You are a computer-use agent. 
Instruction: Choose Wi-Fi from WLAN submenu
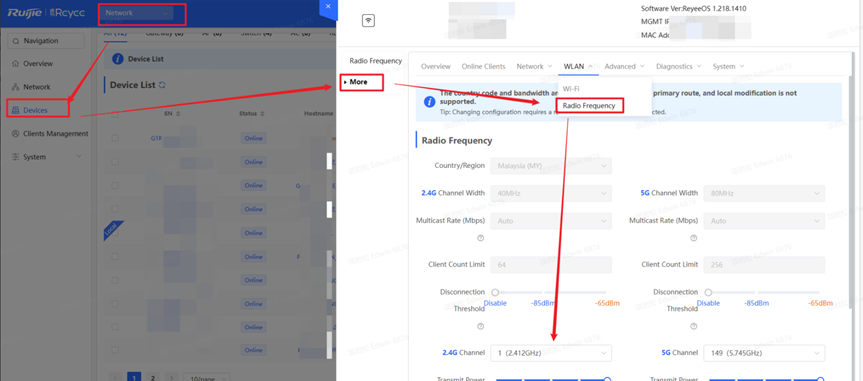click(x=571, y=88)
